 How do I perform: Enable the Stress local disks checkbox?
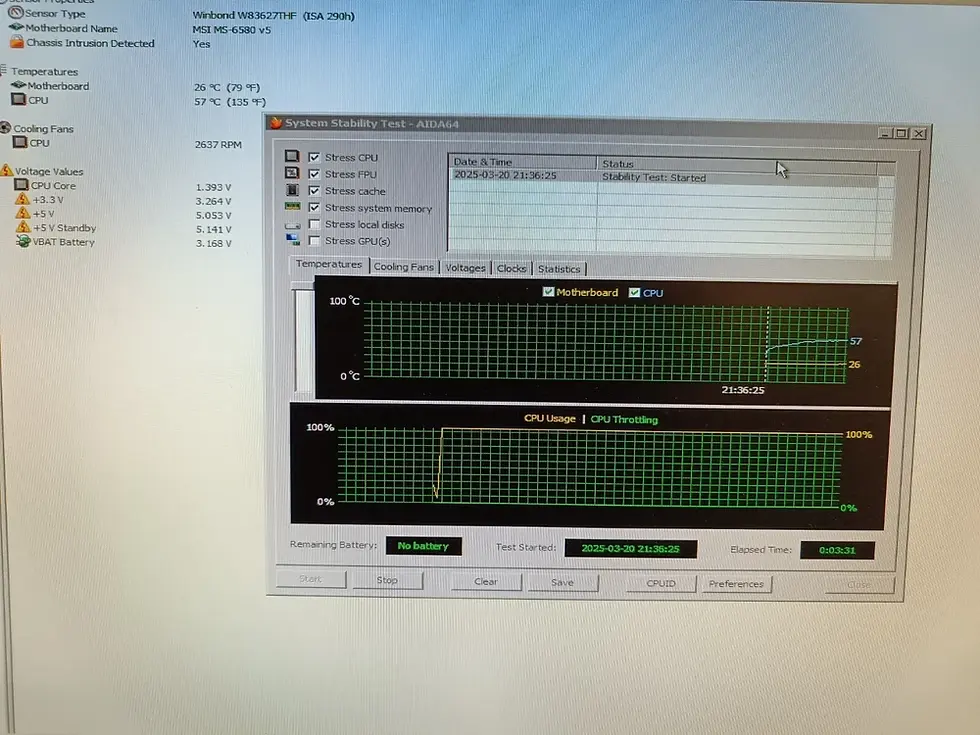(x=314, y=224)
